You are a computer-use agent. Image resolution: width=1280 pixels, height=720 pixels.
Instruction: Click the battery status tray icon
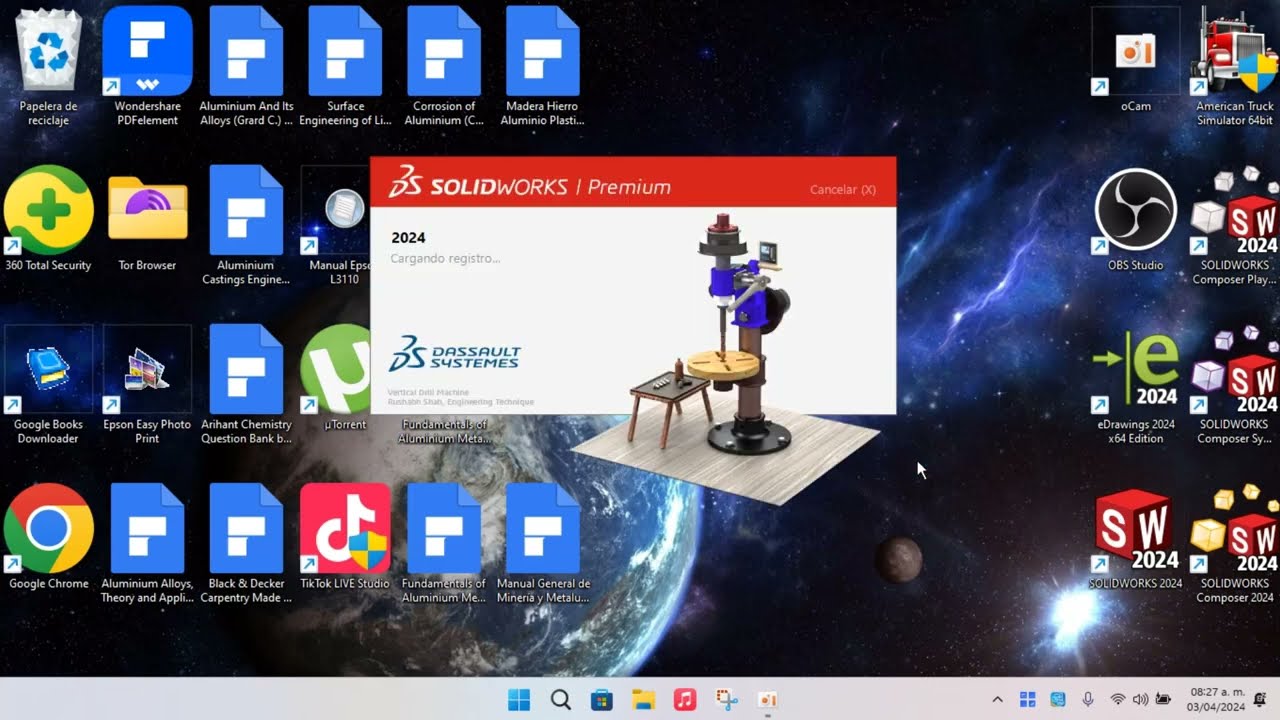[1163, 700]
